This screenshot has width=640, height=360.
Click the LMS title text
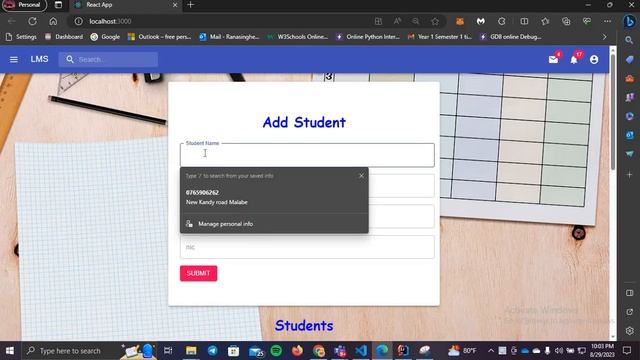coord(39,59)
